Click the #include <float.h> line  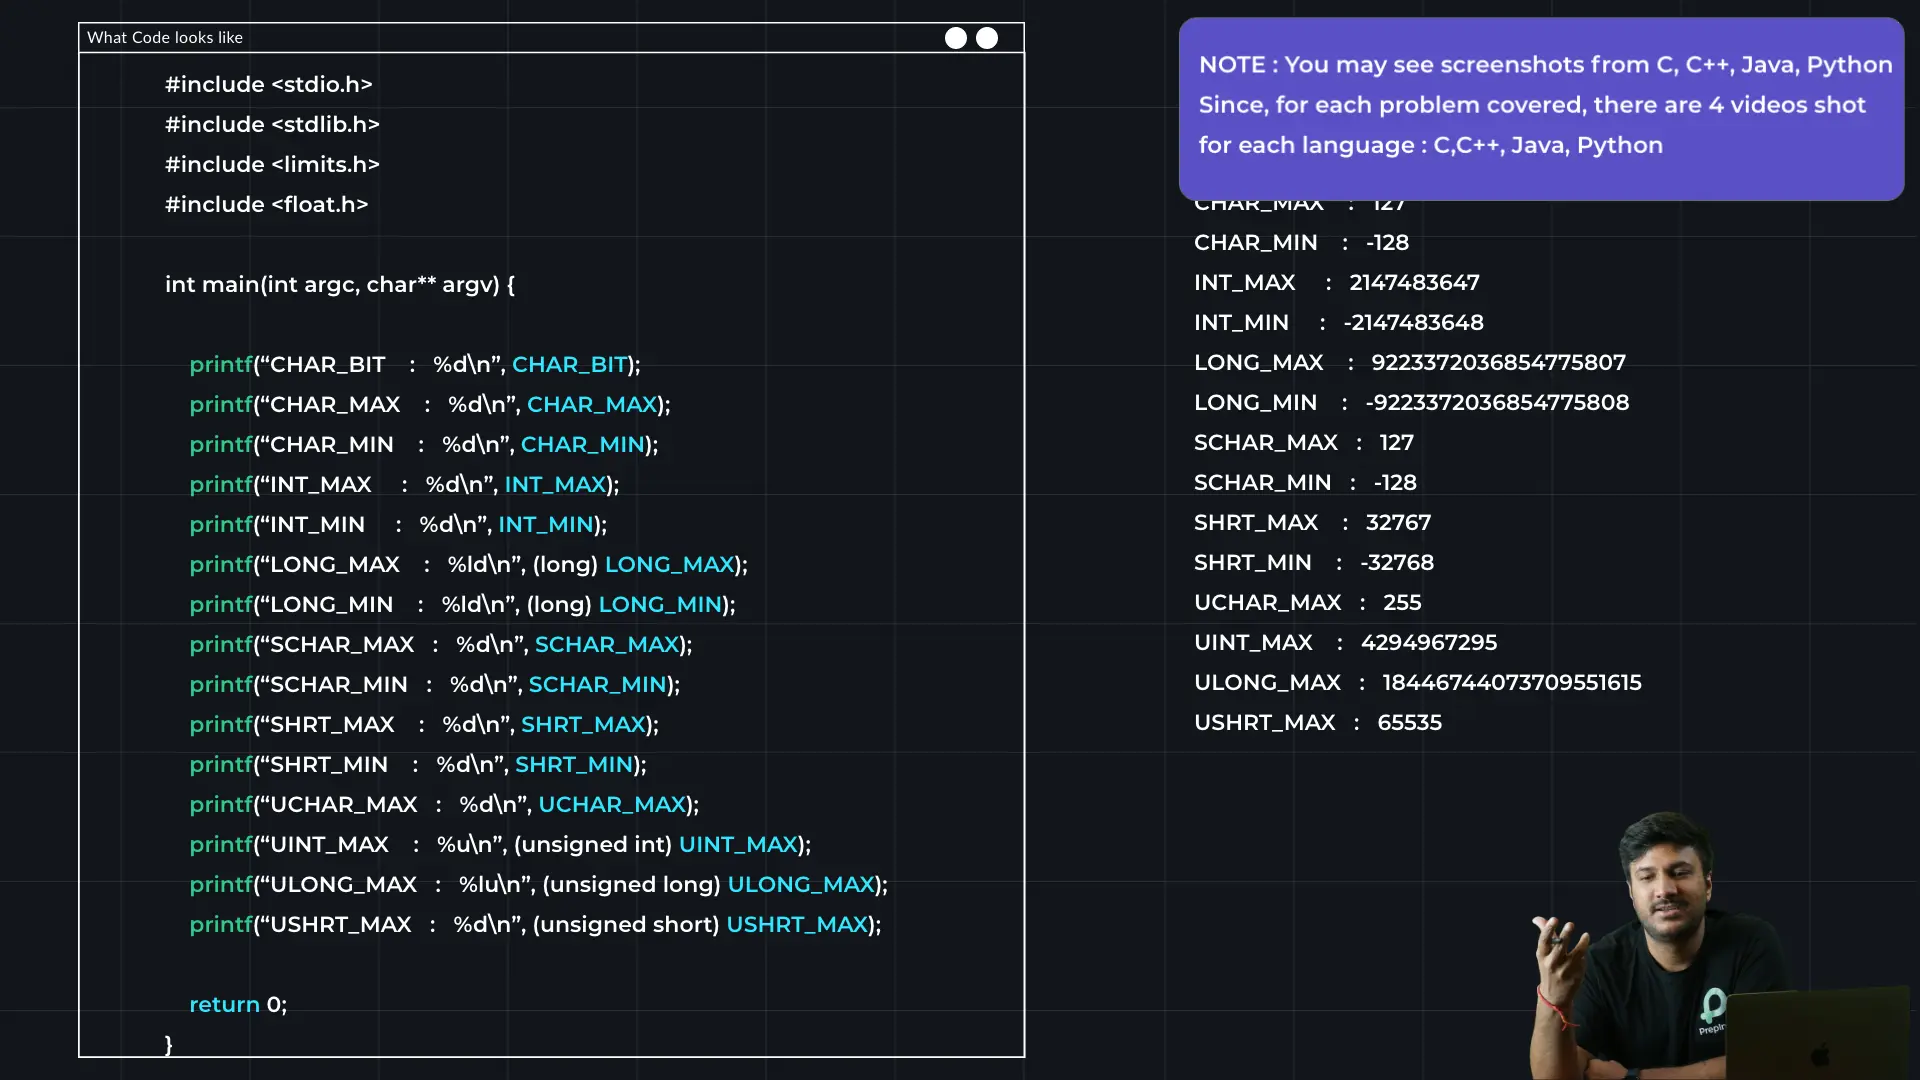(266, 204)
